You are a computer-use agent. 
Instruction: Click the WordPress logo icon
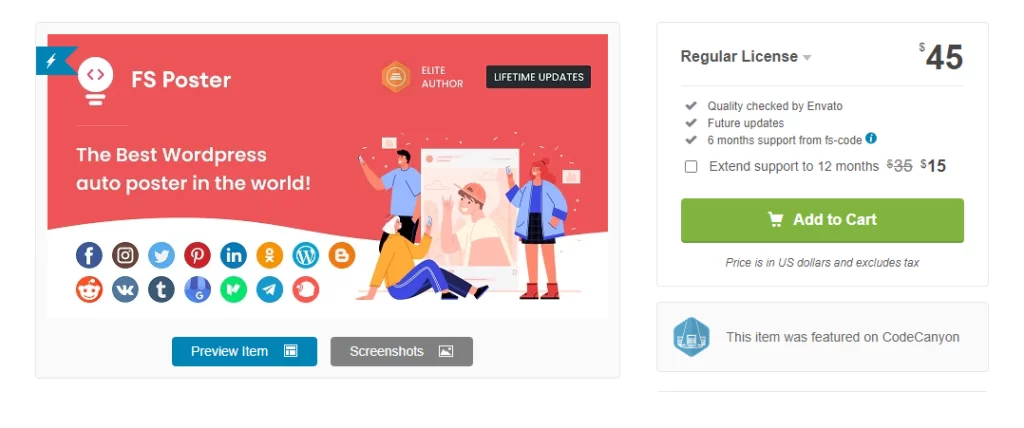[306, 255]
